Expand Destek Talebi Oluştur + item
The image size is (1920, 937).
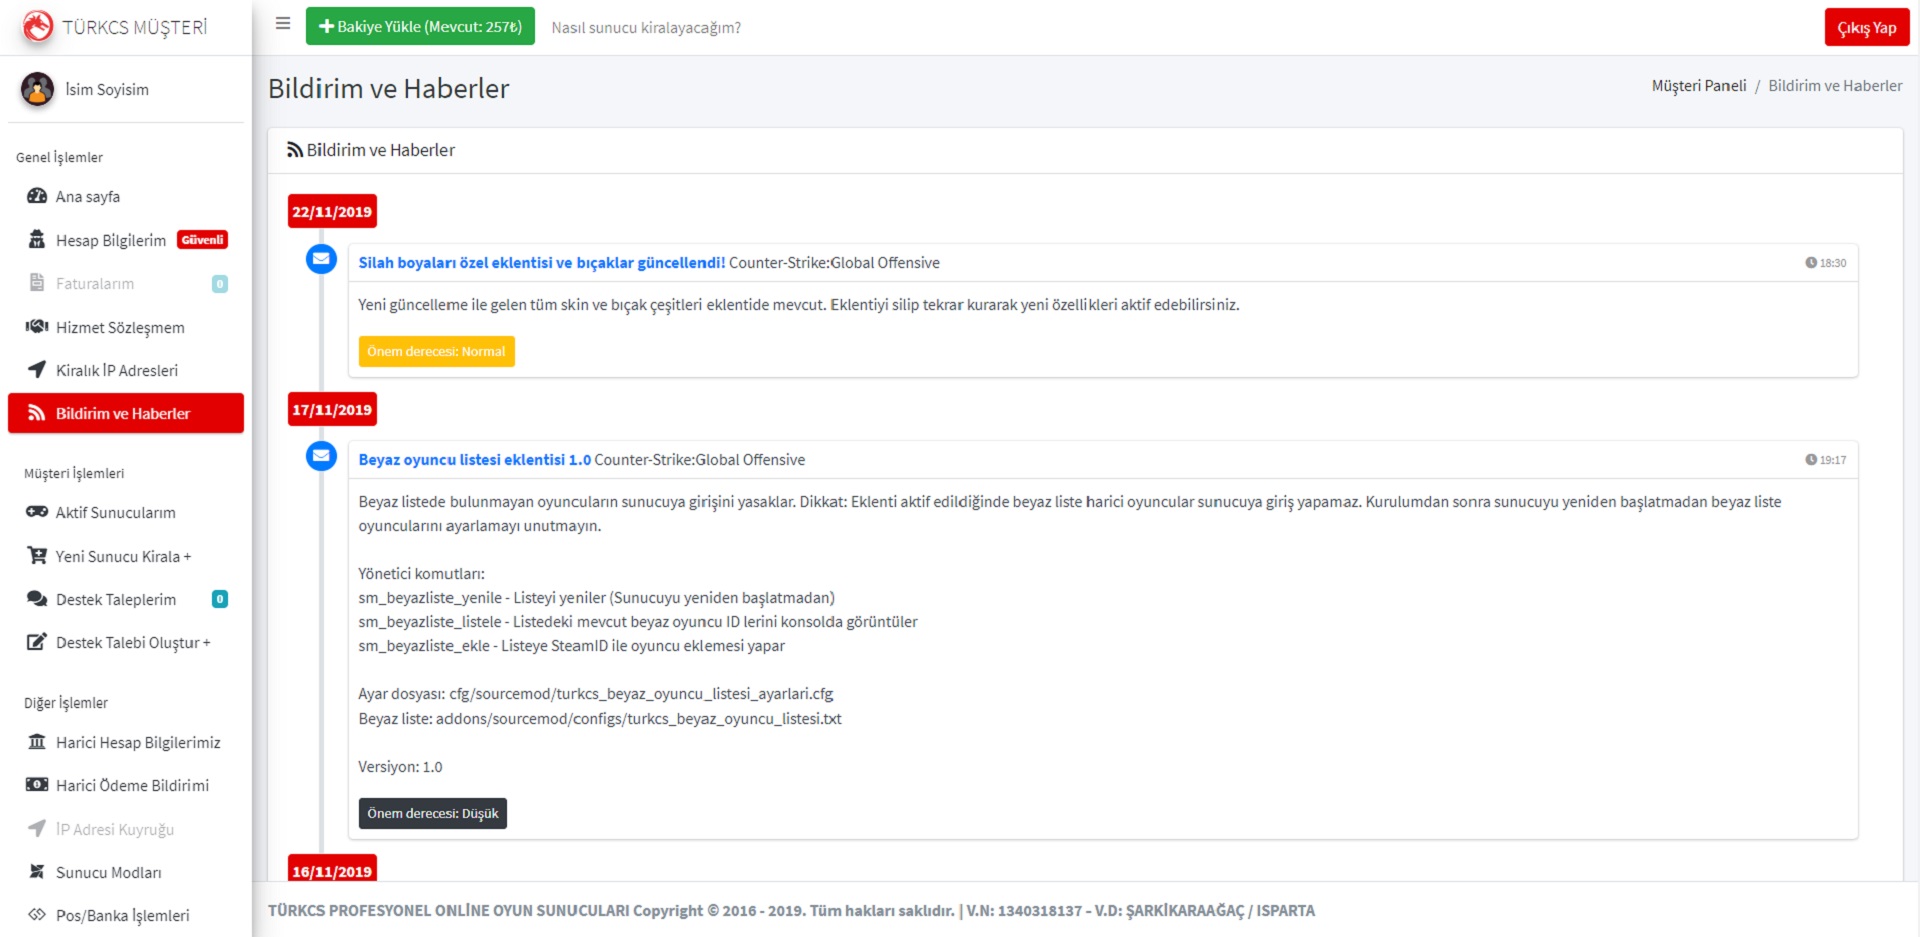coord(133,642)
